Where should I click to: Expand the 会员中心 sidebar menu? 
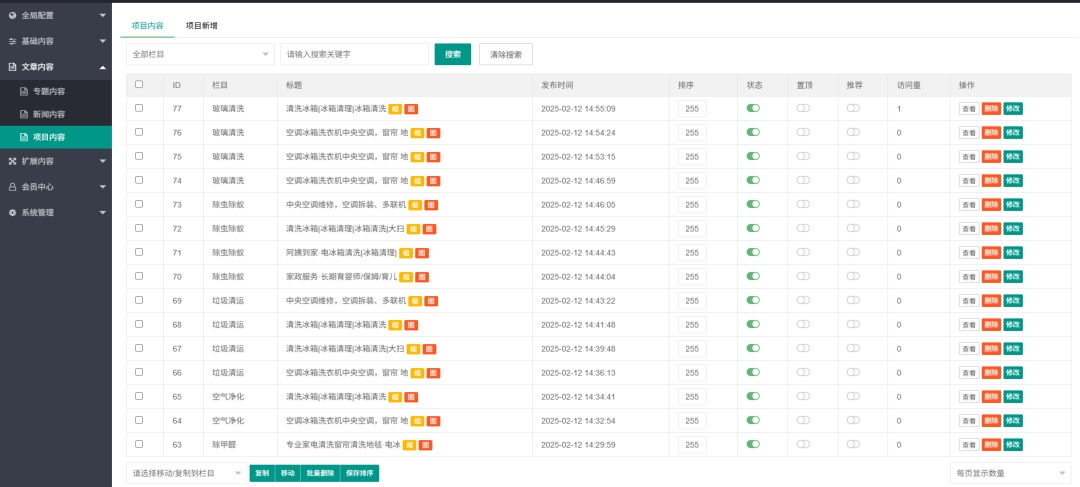(x=56, y=187)
